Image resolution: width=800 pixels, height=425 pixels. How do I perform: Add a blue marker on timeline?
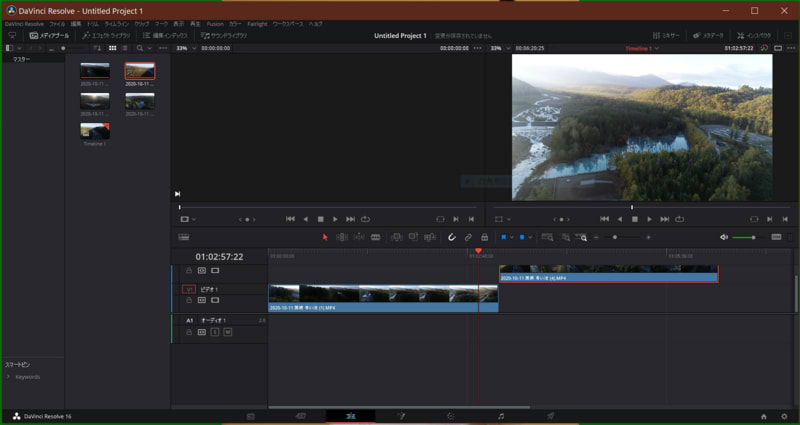(522, 237)
